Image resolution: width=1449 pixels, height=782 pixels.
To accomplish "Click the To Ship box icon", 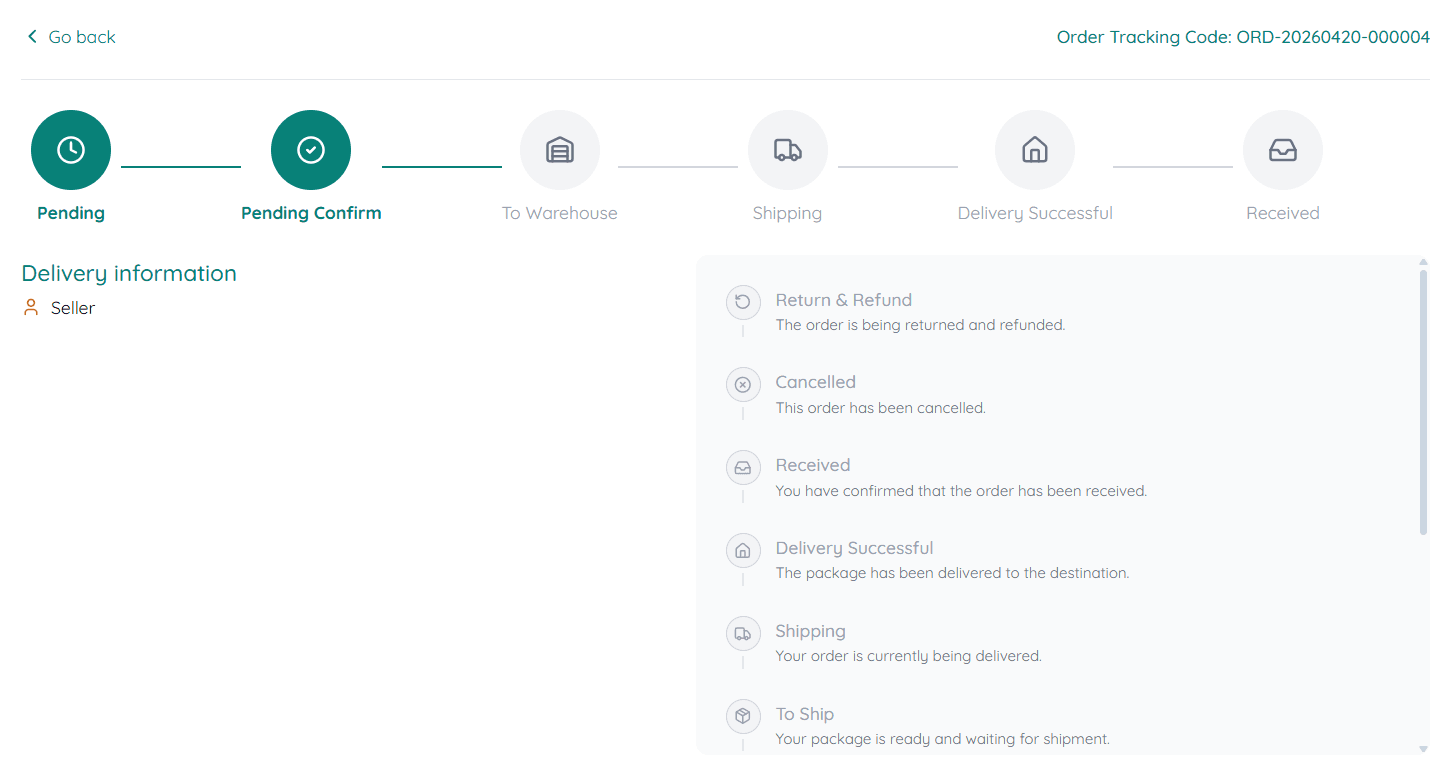I will pyautogui.click(x=743, y=717).
